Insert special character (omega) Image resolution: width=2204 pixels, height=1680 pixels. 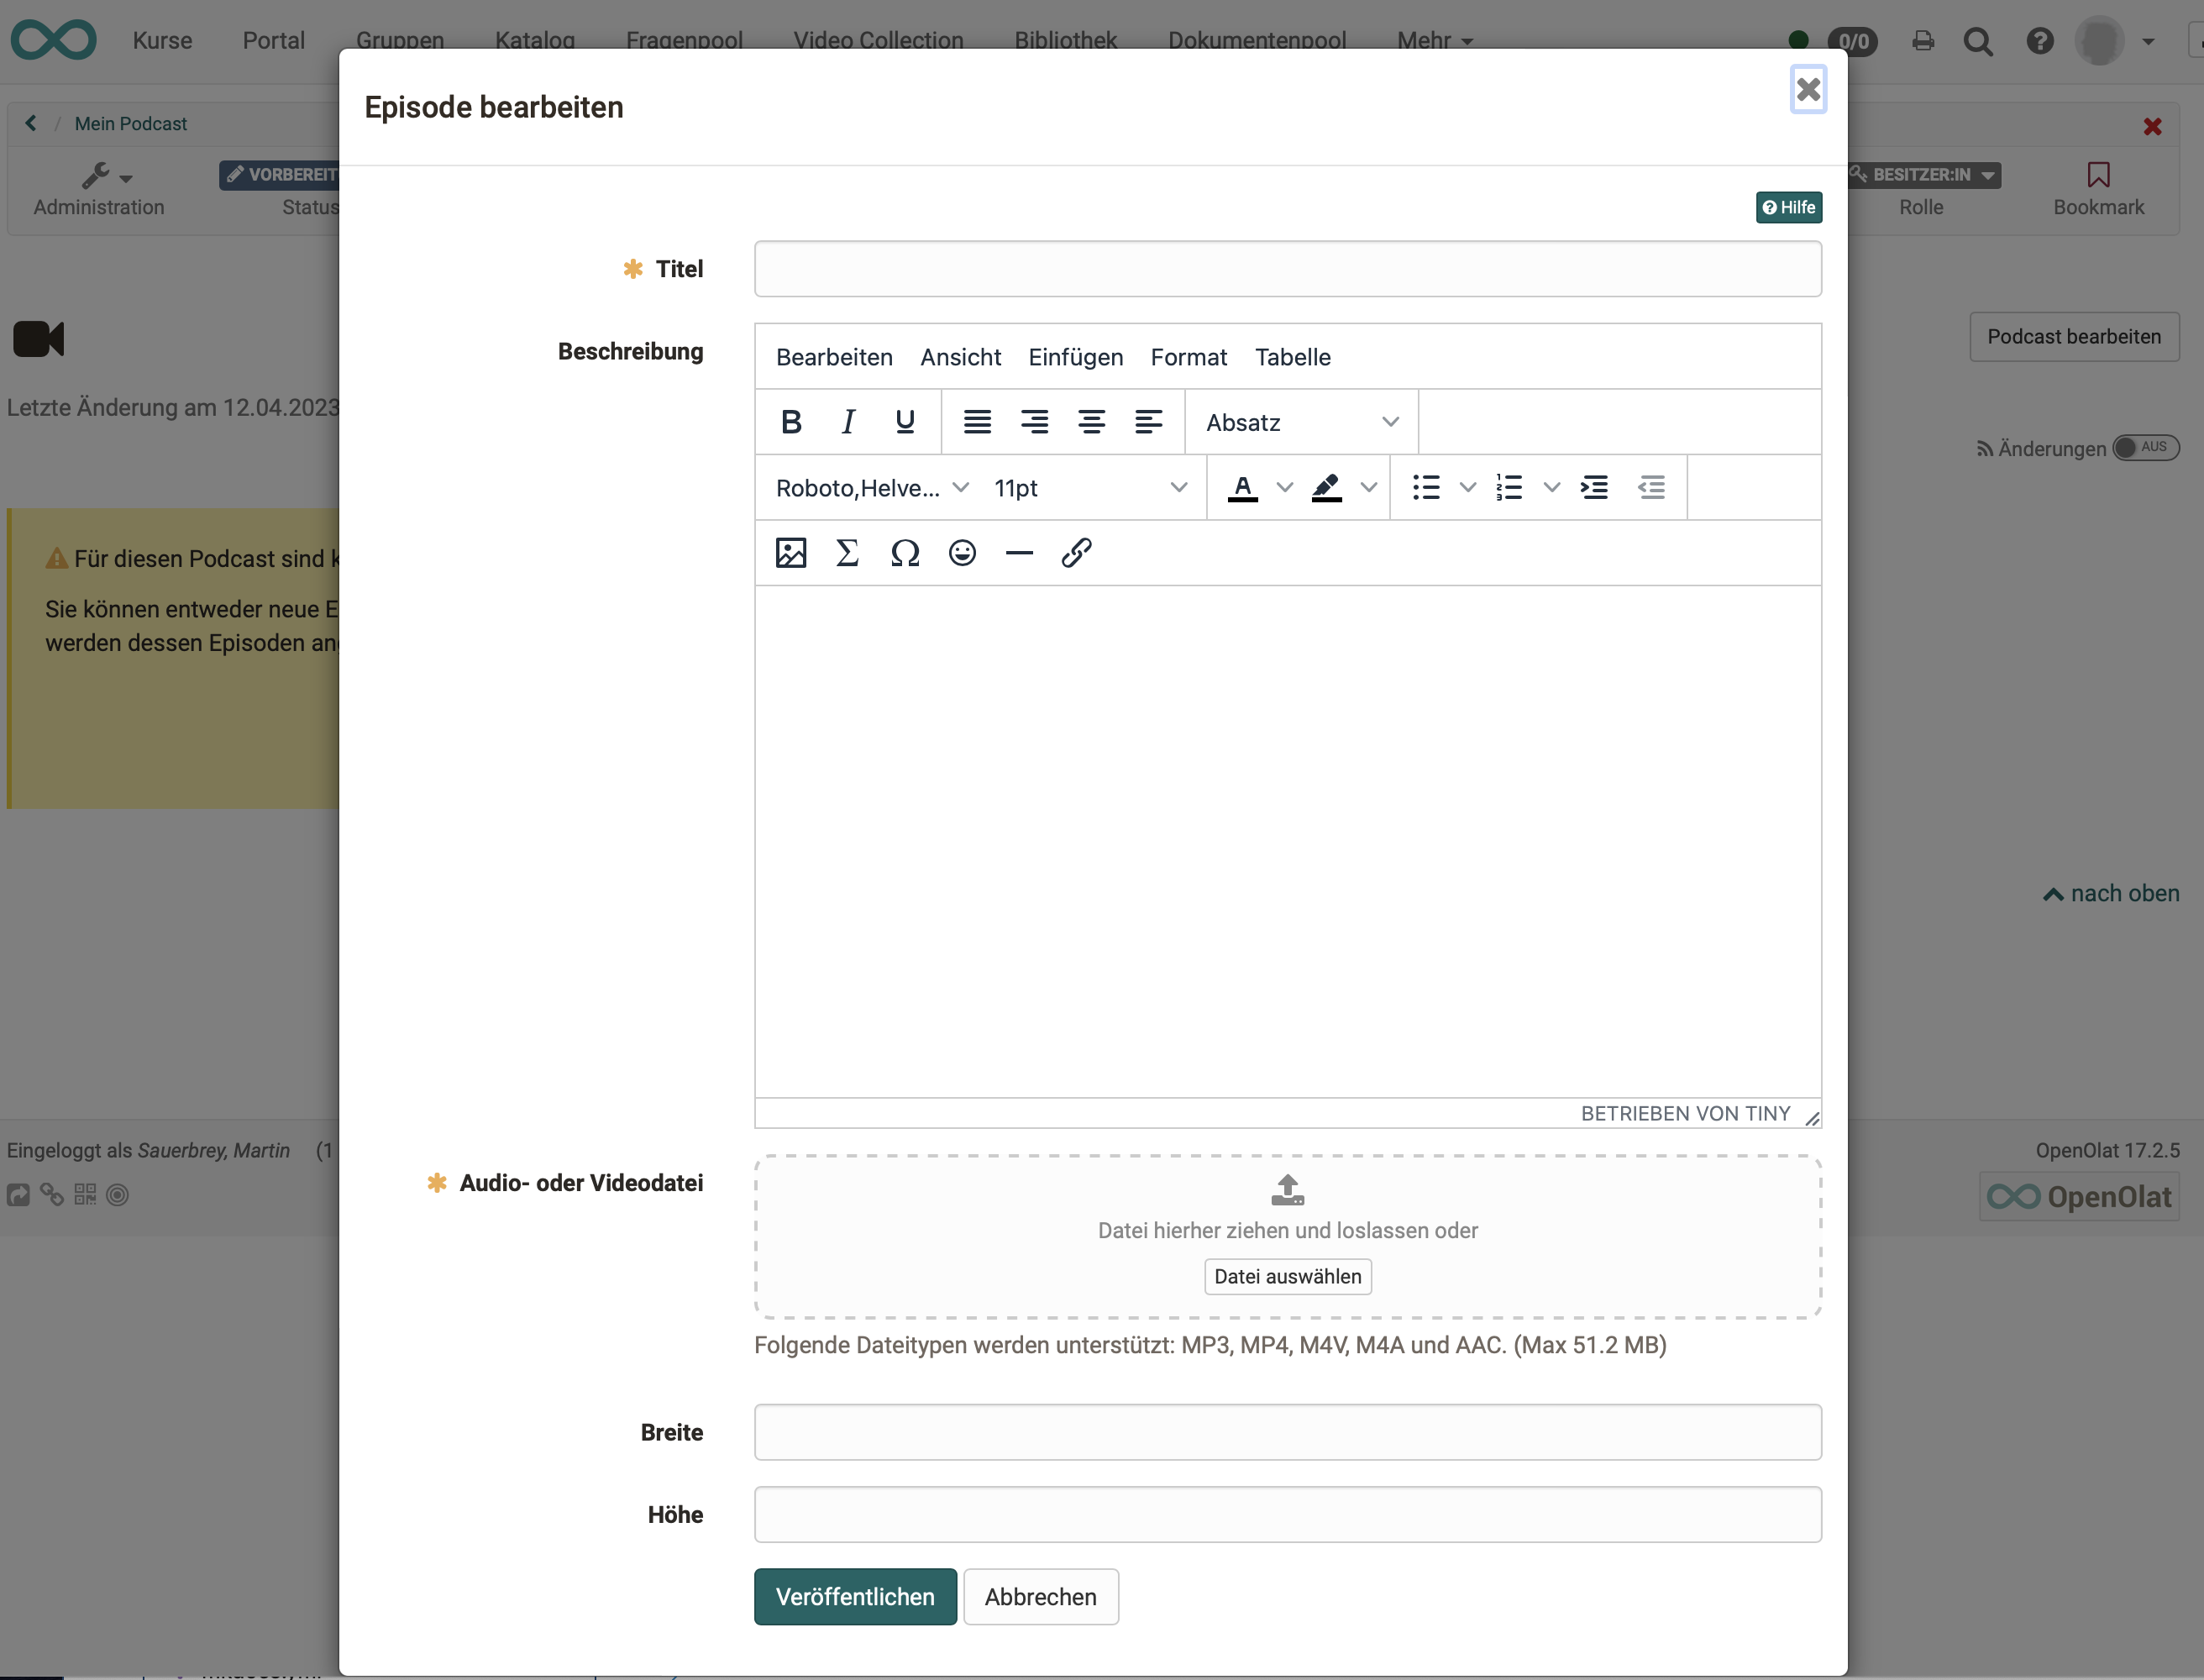tap(905, 553)
